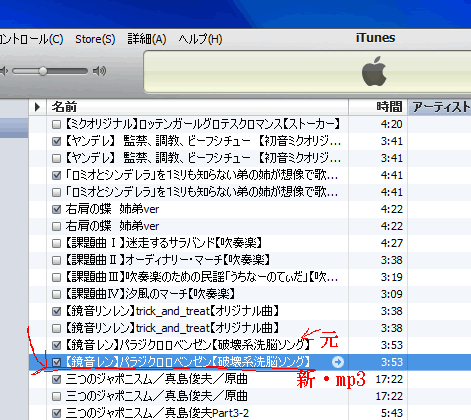
Task: Click the volume slider knob
Action: [x=43, y=71]
